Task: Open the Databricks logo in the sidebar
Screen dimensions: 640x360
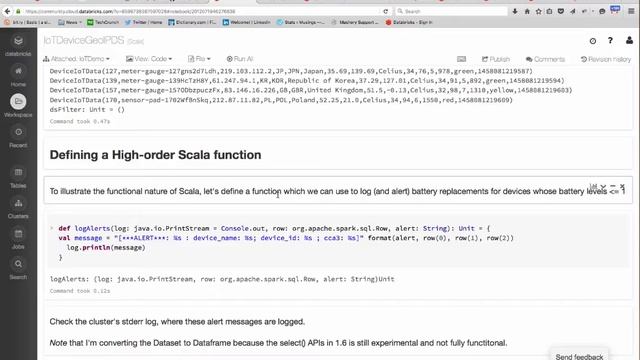Action: [x=18, y=41]
